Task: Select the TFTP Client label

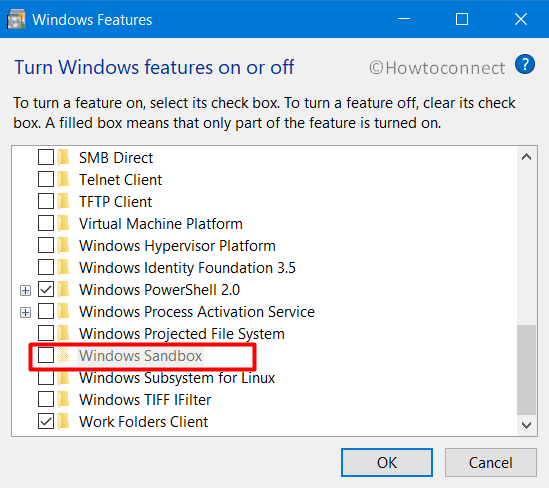Action: (116, 202)
